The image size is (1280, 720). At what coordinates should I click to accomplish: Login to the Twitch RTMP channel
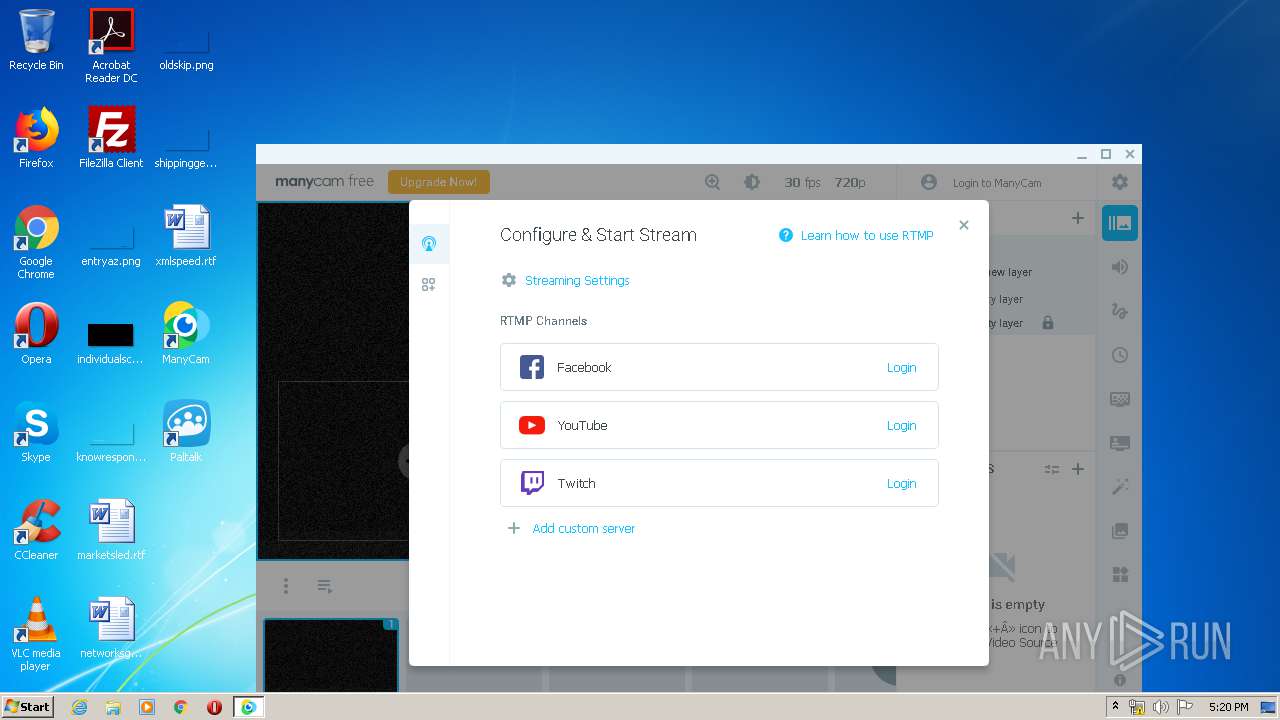click(901, 484)
